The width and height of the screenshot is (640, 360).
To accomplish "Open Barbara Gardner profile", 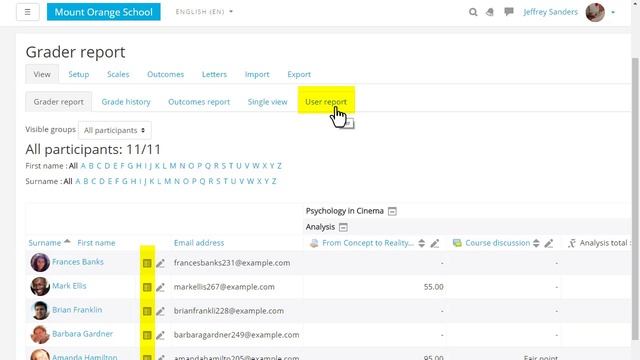I will pyautogui.click(x=82, y=334).
